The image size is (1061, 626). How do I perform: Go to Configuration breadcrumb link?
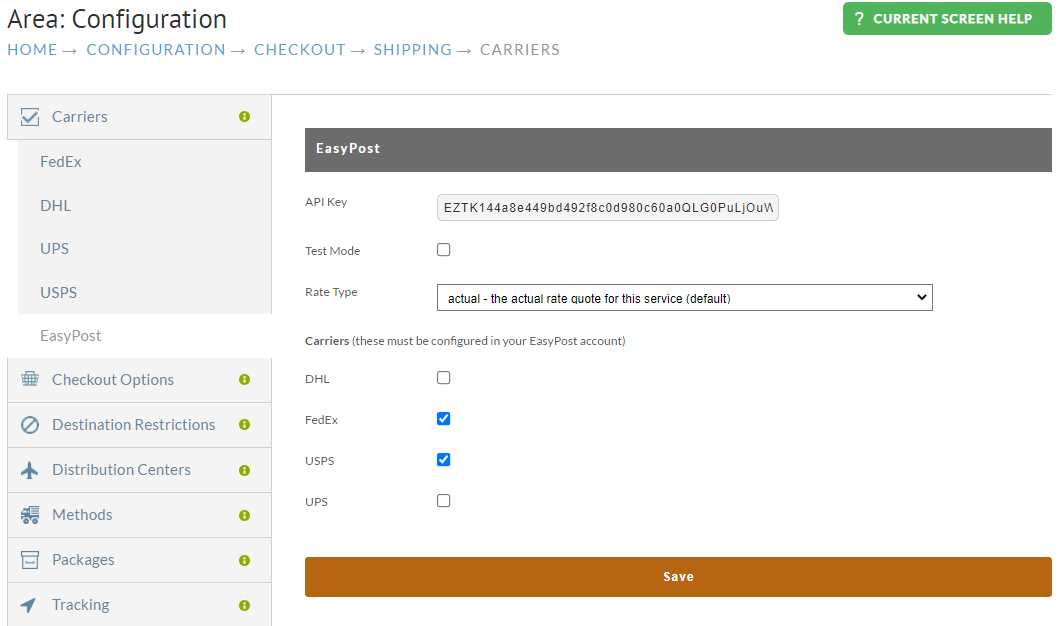(156, 50)
